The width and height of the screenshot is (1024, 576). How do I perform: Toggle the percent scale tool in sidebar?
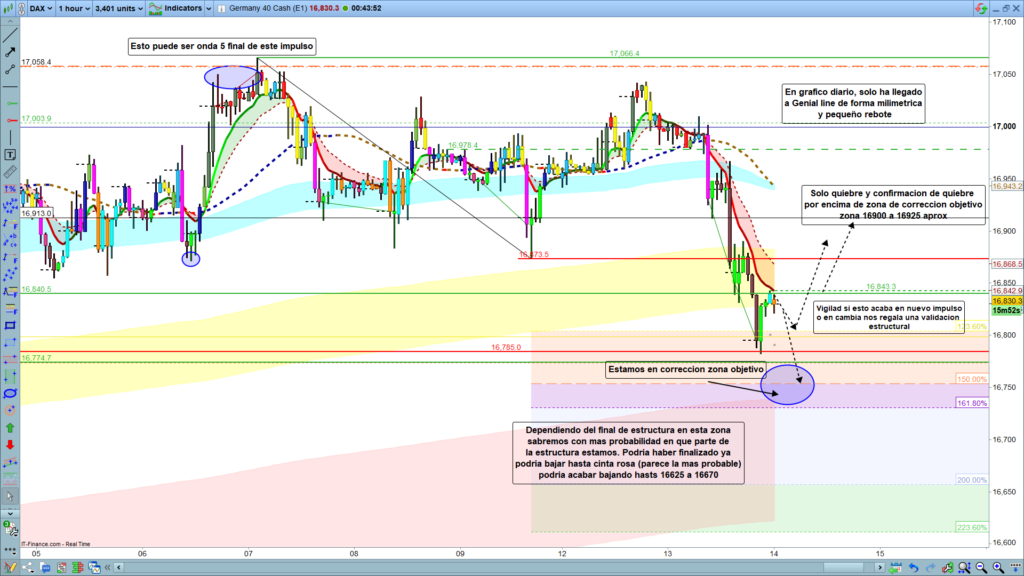tap(10, 189)
